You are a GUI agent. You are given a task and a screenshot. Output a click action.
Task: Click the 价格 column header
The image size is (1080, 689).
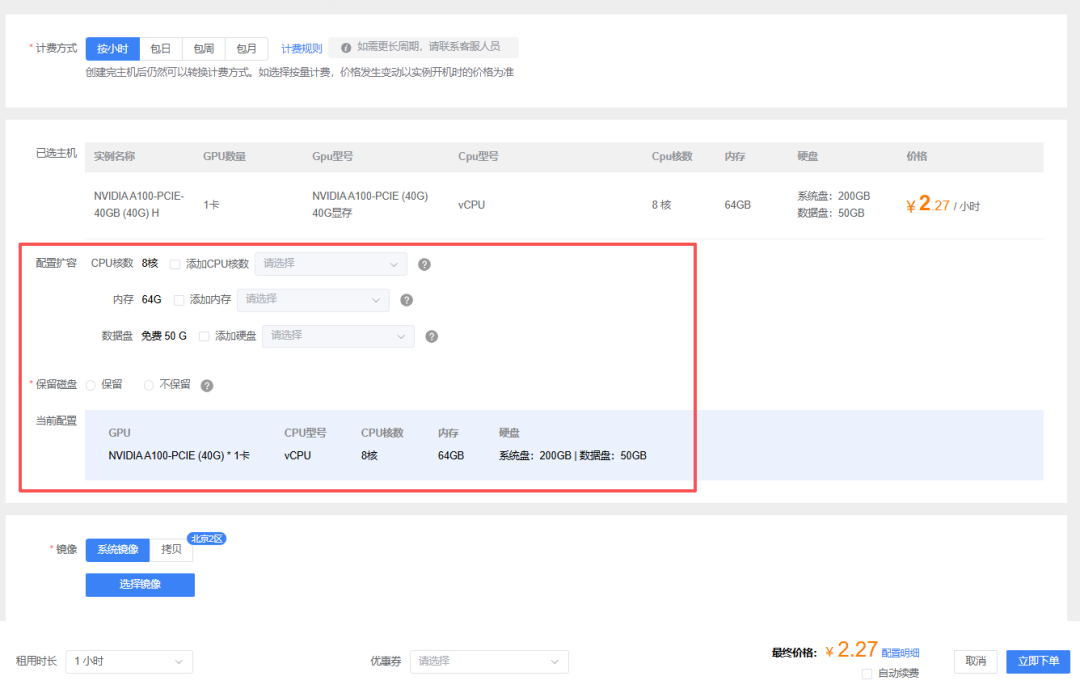(917, 156)
